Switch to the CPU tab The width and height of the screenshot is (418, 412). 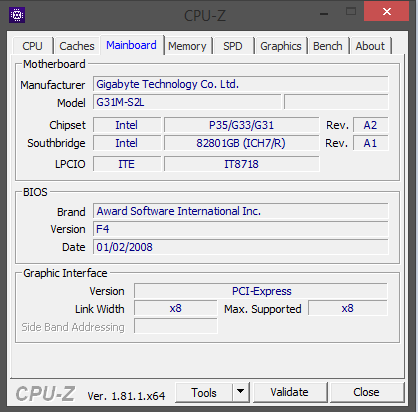(32, 46)
